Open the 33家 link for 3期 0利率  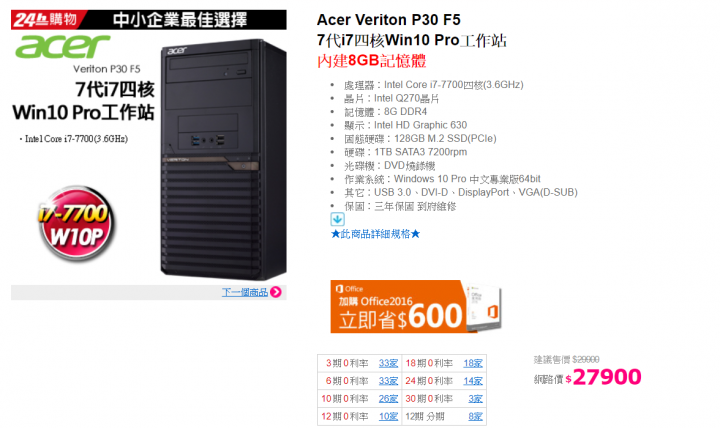click(388, 363)
